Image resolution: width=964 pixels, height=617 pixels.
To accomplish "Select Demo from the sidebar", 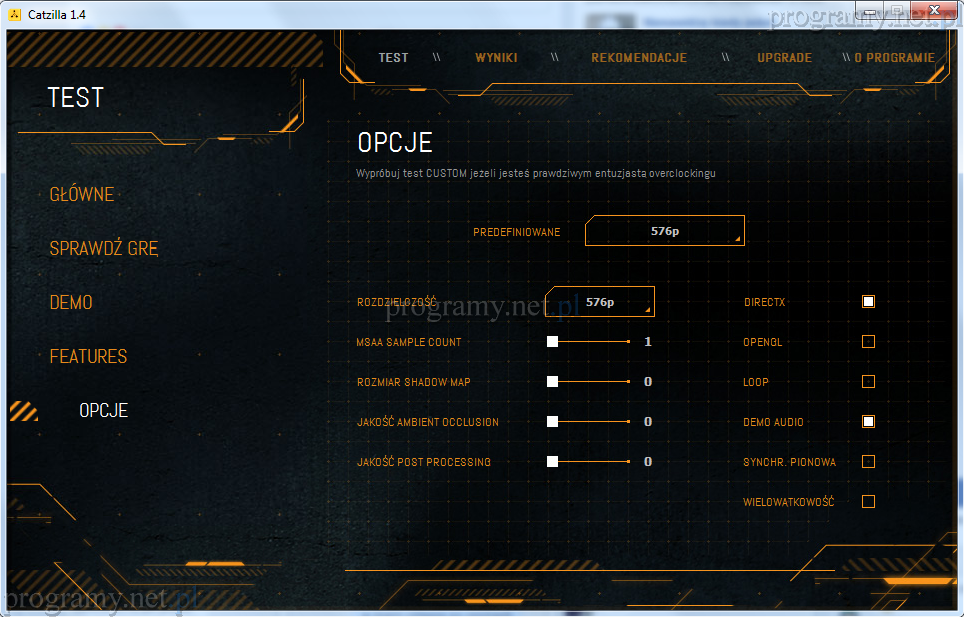I will click(x=71, y=302).
